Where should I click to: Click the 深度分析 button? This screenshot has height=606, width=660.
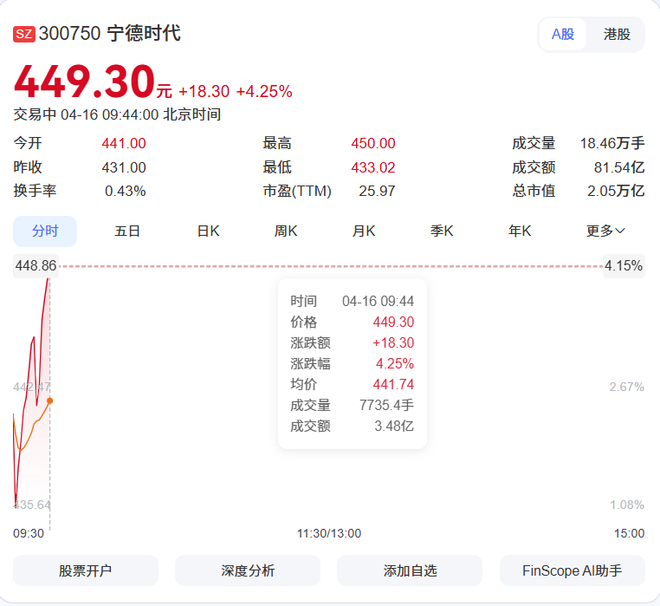(x=248, y=571)
